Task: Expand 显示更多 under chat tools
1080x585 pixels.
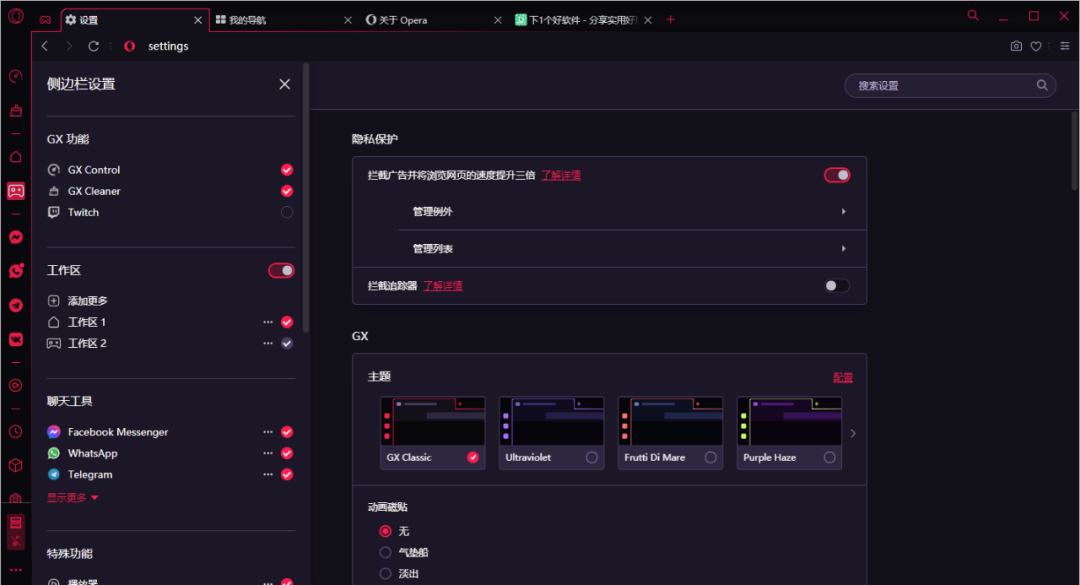Action: pos(73,497)
